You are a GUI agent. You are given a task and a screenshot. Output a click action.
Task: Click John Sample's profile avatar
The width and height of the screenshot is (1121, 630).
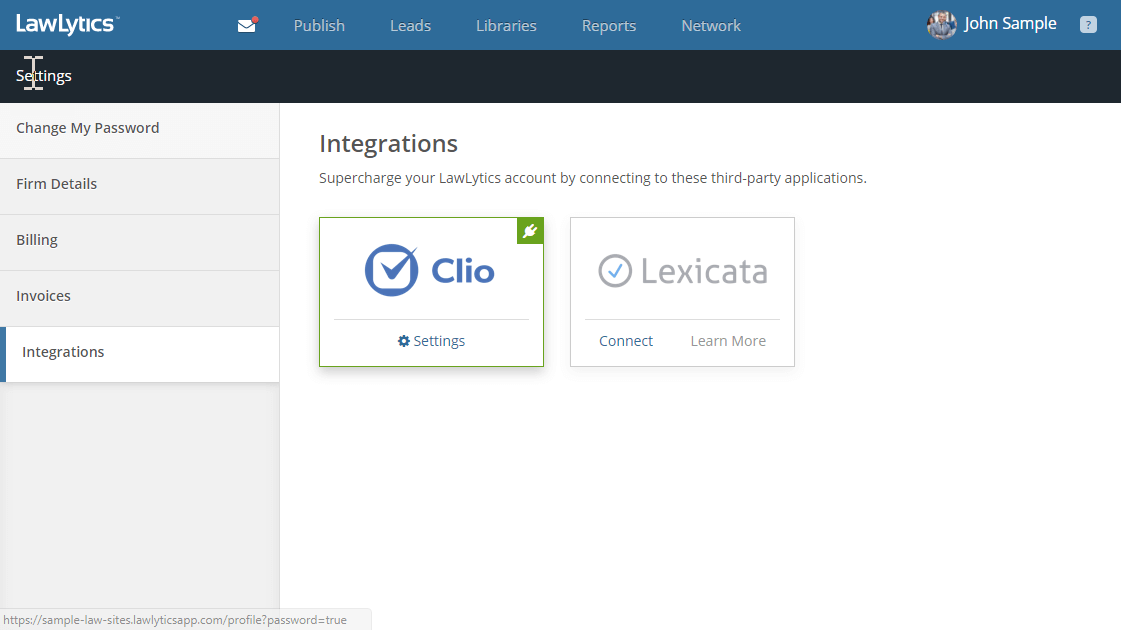(941, 25)
